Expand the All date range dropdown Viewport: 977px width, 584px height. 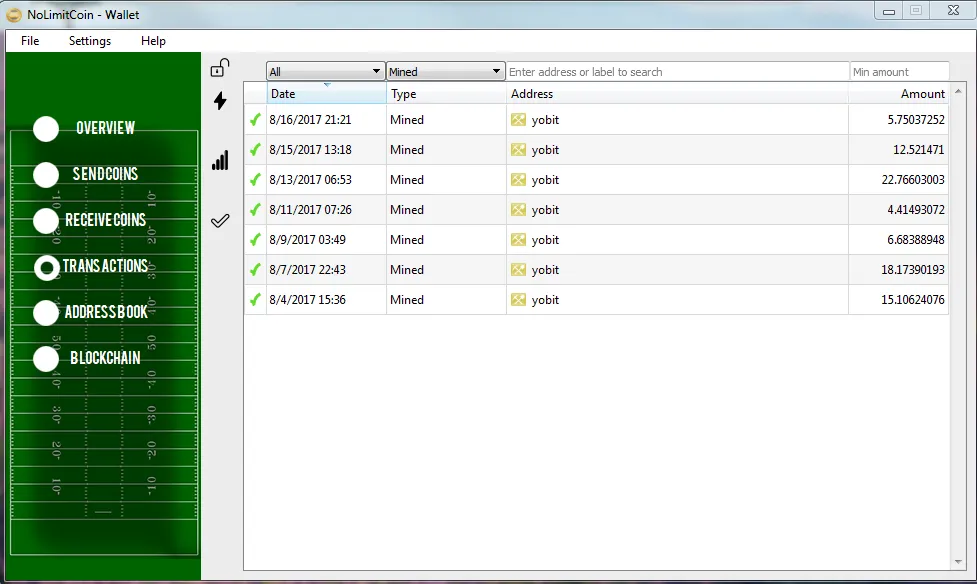[x=325, y=72]
